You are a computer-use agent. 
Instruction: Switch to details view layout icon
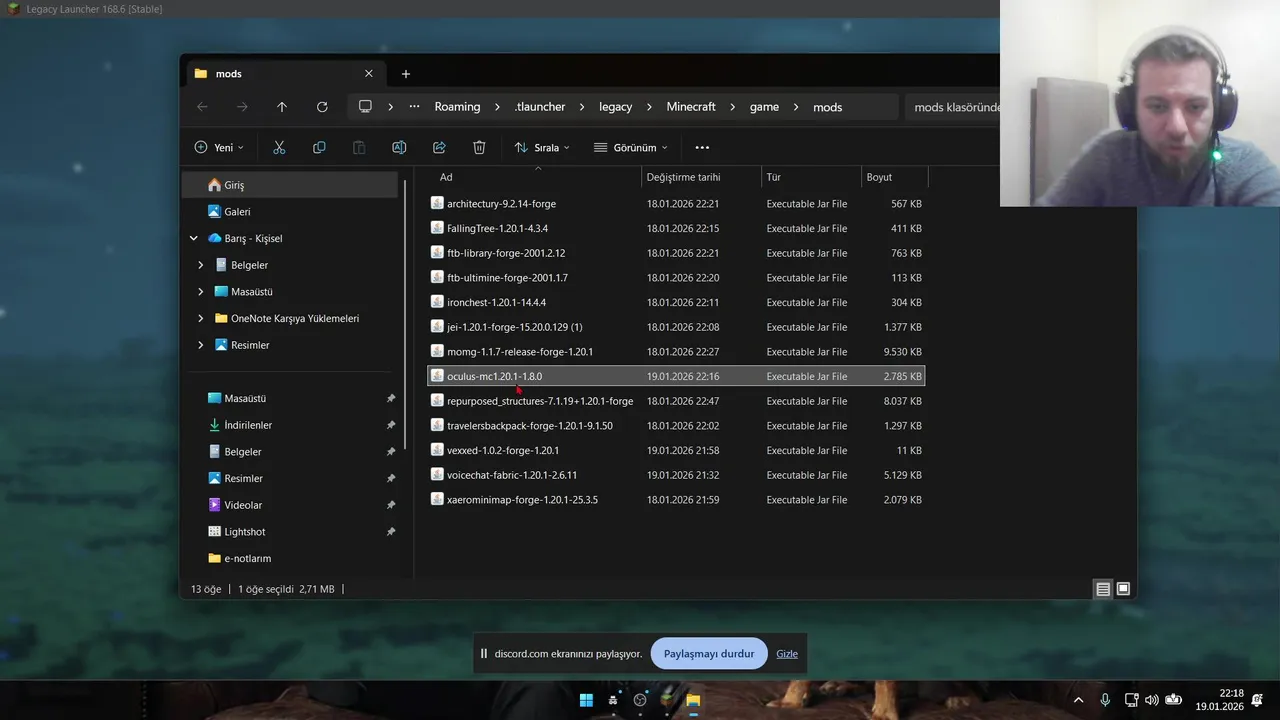point(1103,589)
